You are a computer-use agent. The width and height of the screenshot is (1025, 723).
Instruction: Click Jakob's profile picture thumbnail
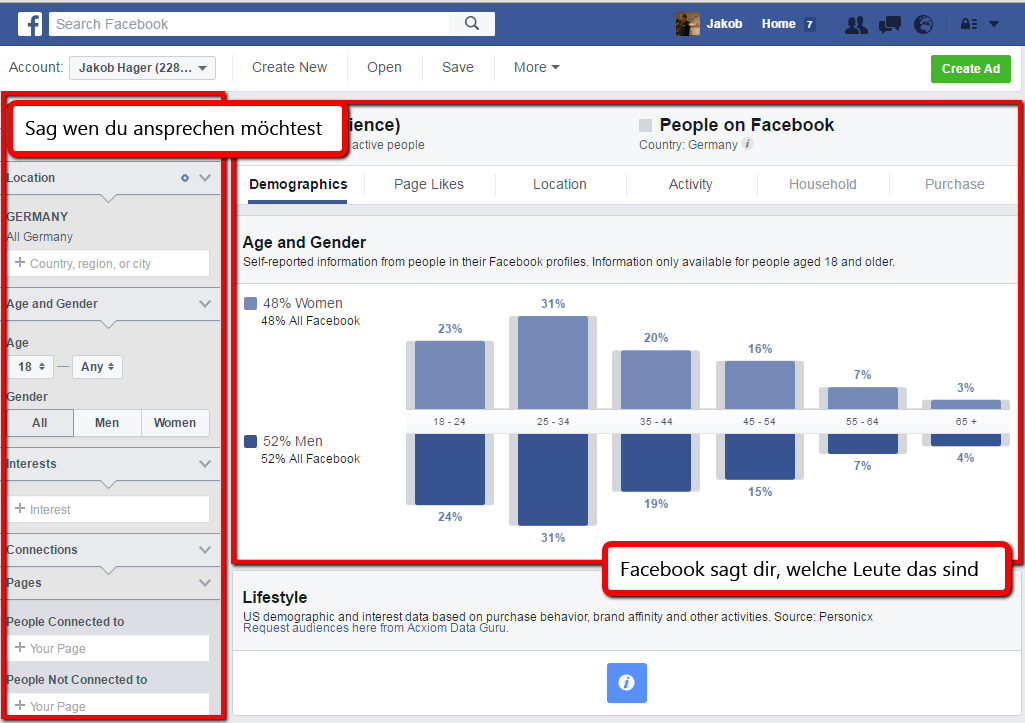point(688,24)
